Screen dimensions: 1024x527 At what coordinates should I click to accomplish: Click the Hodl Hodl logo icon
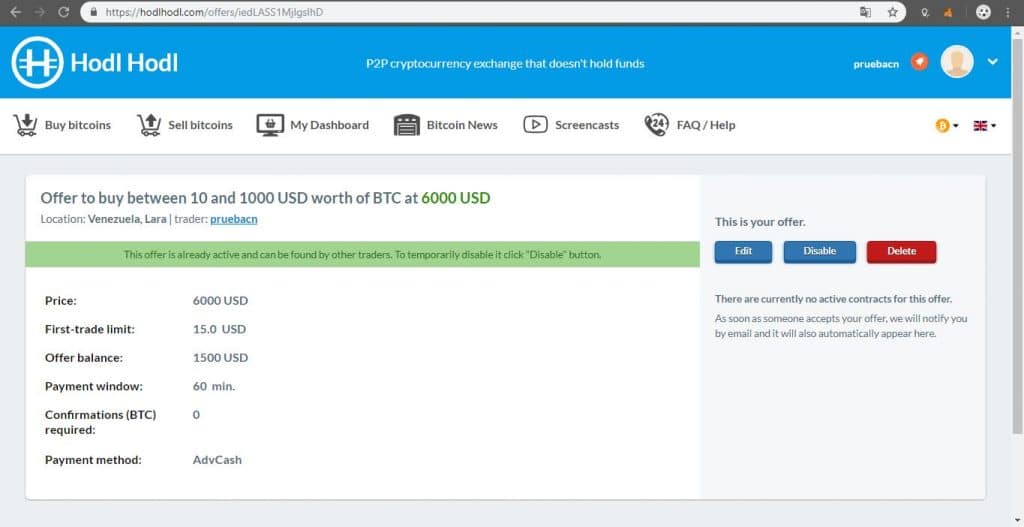point(37,63)
